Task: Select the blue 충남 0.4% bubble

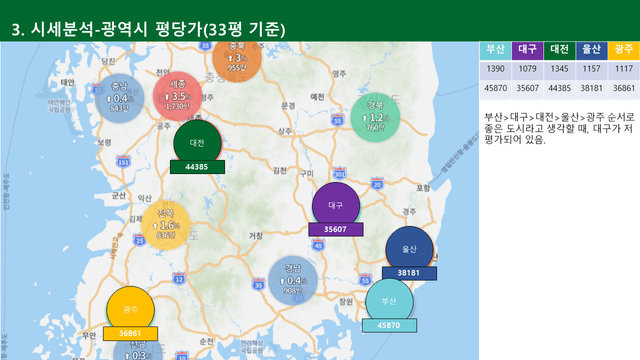Action: pyautogui.click(x=120, y=98)
